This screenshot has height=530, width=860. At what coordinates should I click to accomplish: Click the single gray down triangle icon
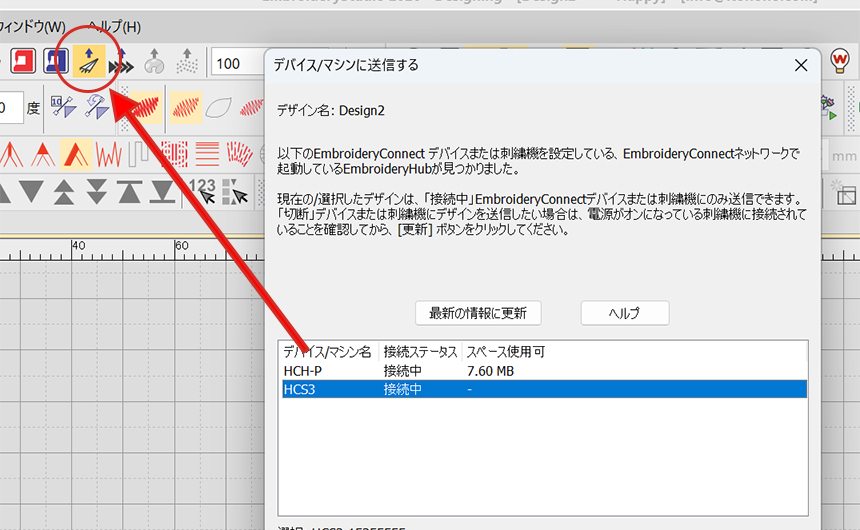(x=31, y=192)
